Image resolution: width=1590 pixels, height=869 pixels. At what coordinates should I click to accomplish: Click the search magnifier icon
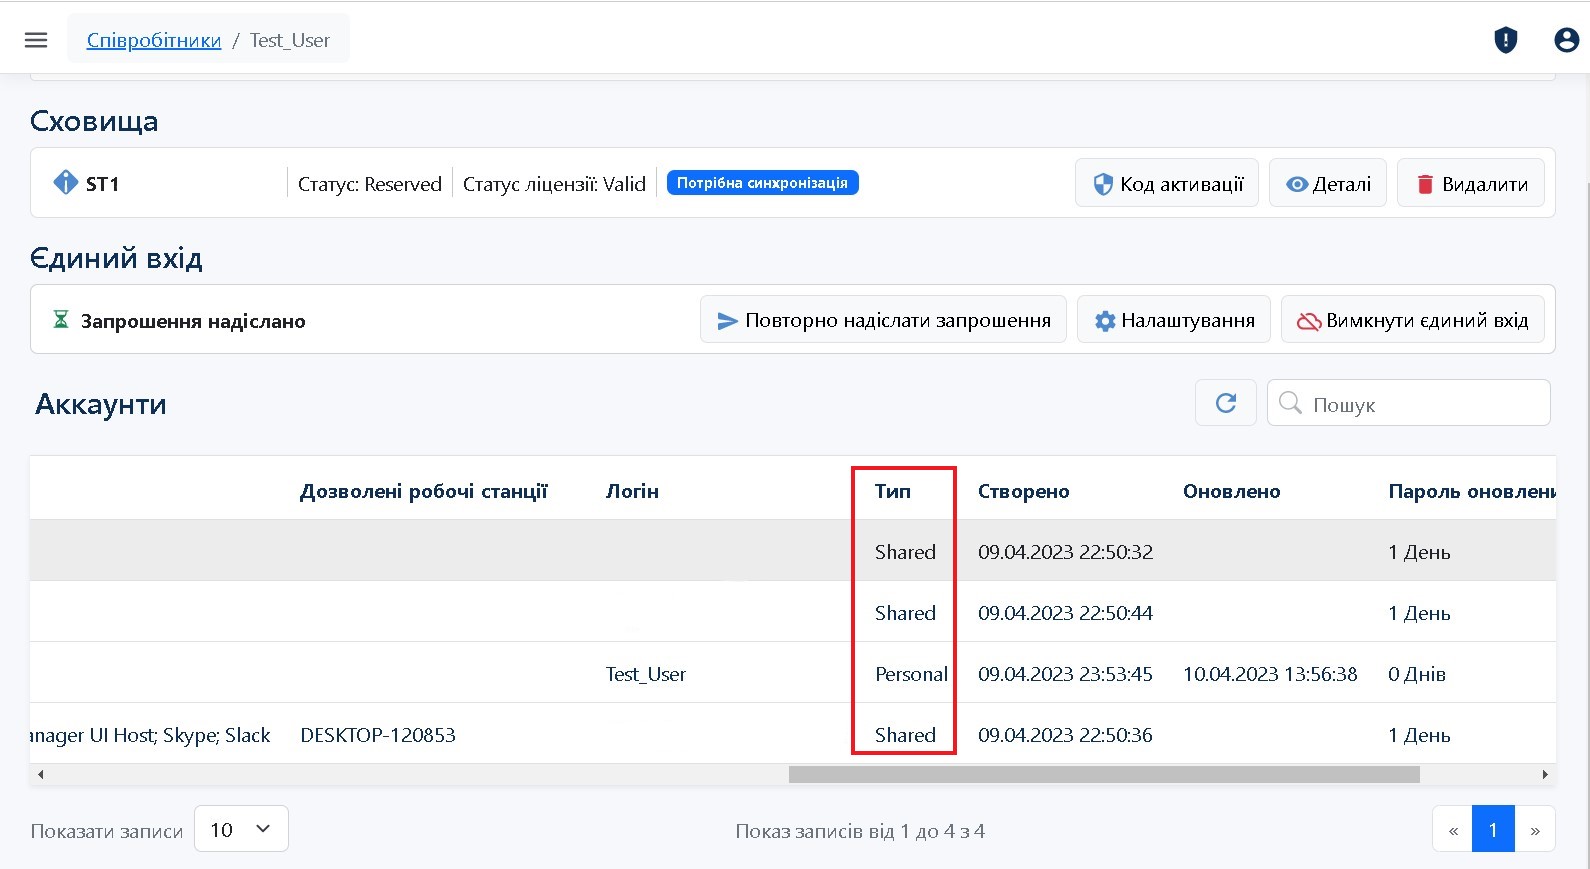(1290, 403)
